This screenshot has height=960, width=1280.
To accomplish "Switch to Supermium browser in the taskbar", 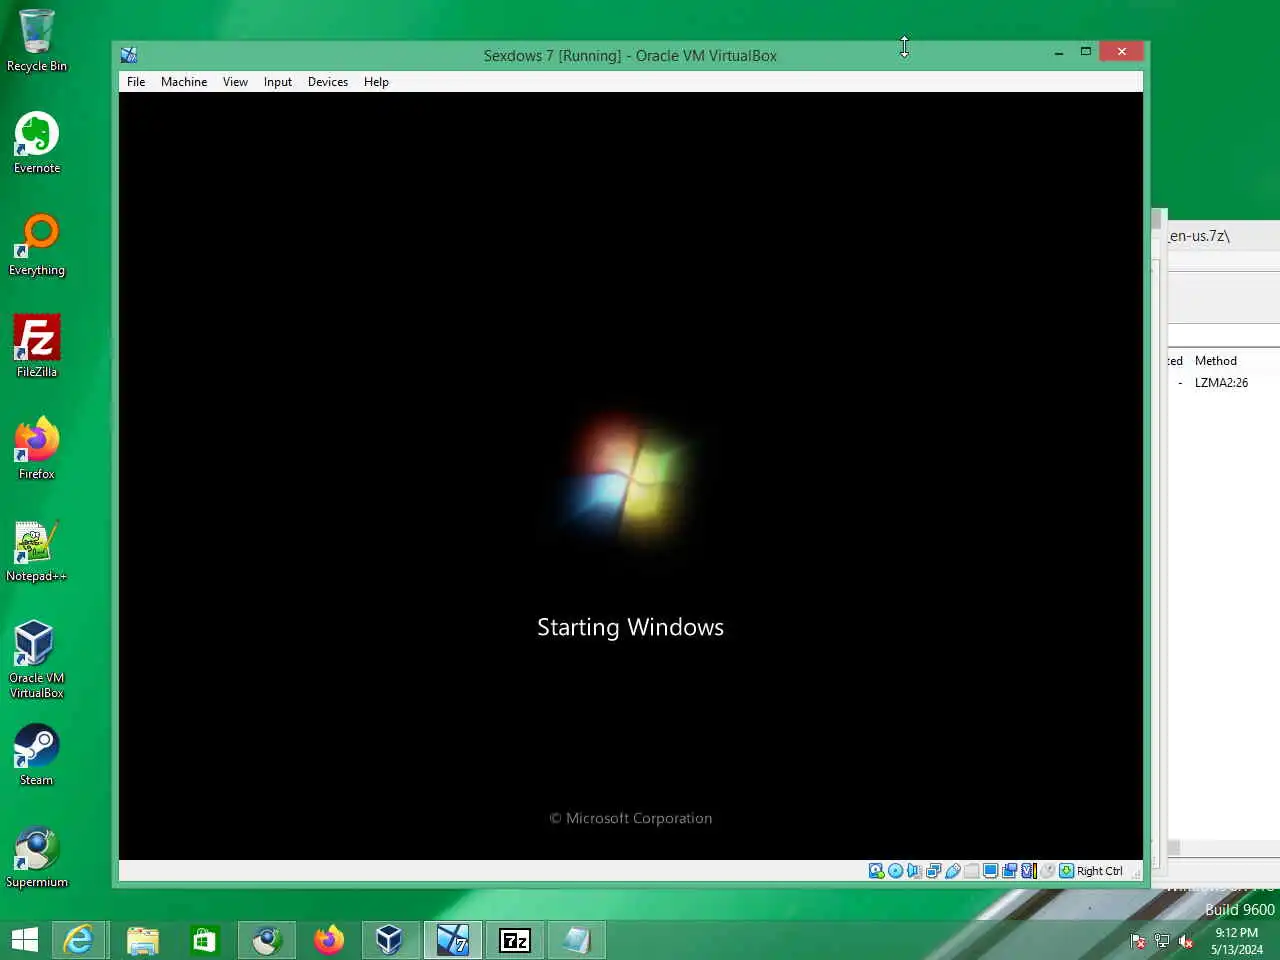I will click(267, 940).
